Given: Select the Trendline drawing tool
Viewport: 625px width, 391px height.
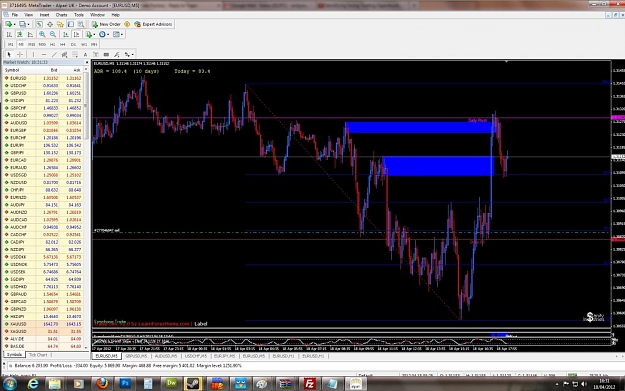Looking at the screenshot, I should click(x=54, y=54).
